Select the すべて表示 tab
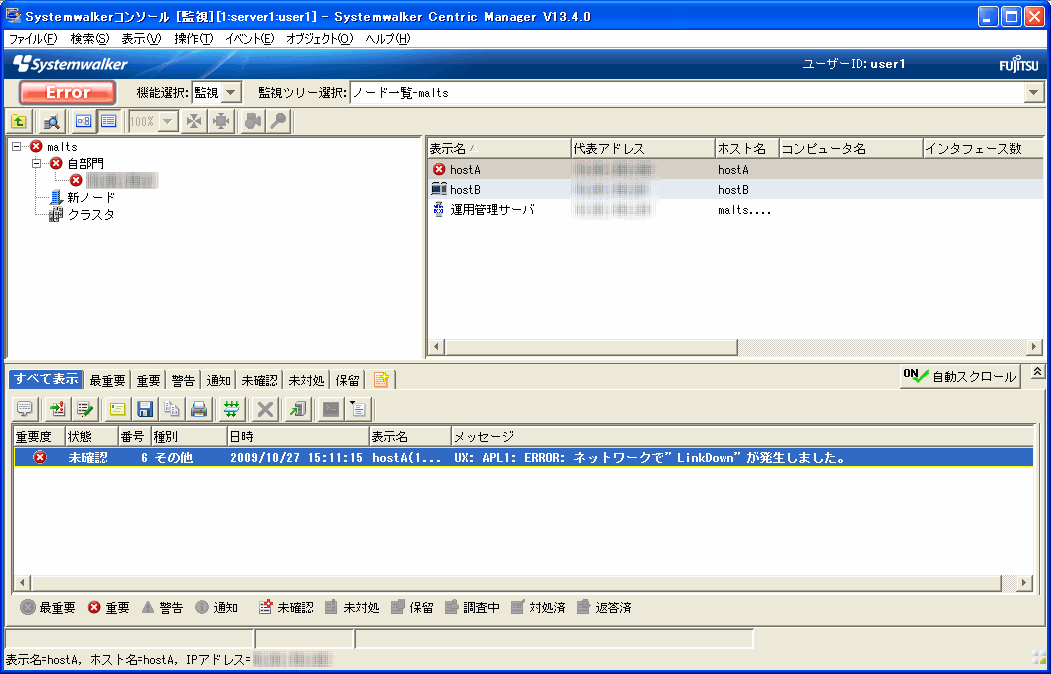The width and height of the screenshot is (1051, 674). pyautogui.click(x=46, y=379)
